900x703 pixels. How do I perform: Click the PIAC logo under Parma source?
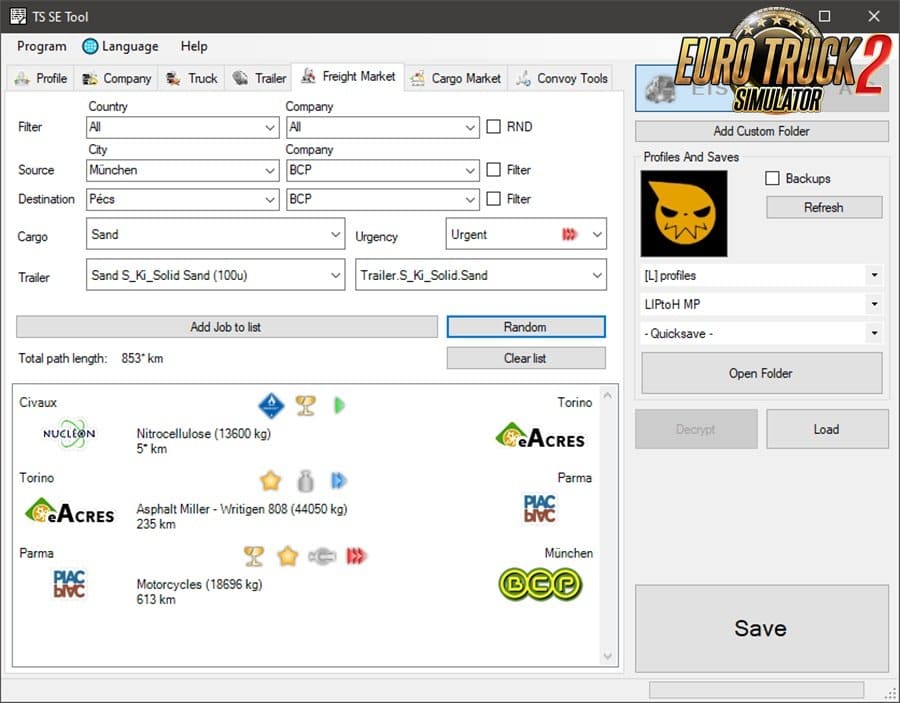(x=69, y=584)
